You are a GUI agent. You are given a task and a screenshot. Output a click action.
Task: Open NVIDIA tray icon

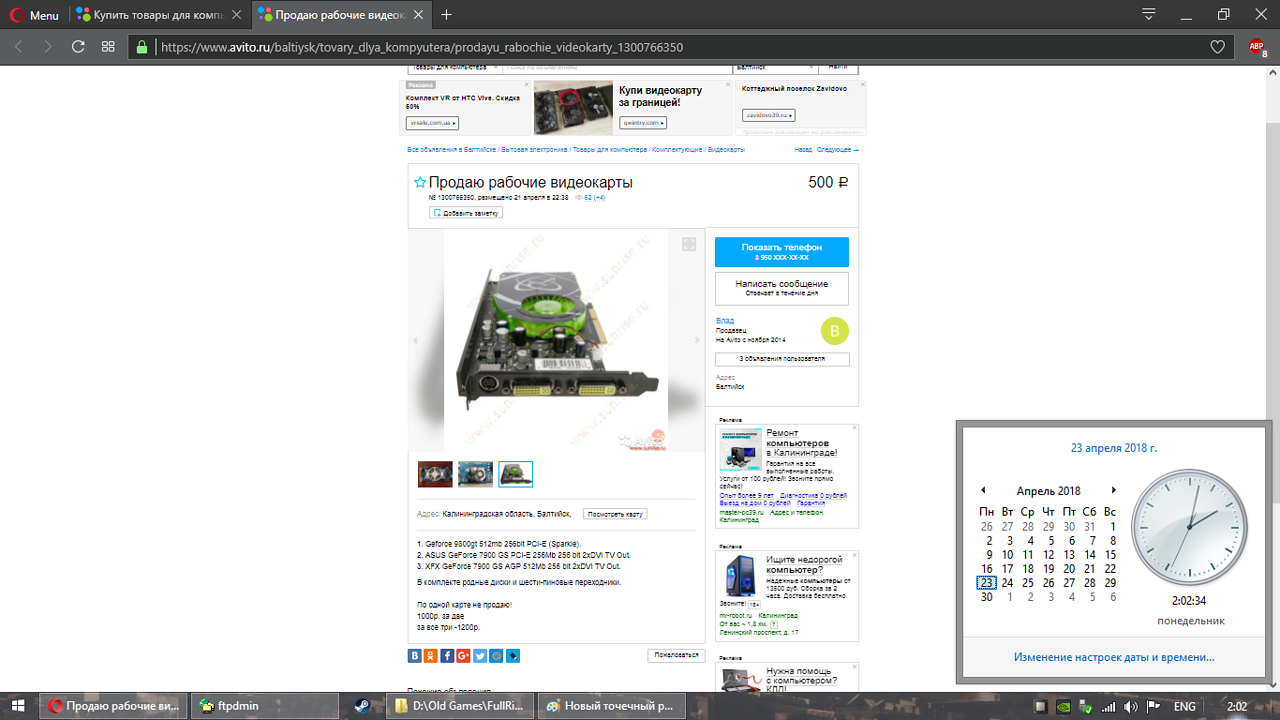[1064, 706]
